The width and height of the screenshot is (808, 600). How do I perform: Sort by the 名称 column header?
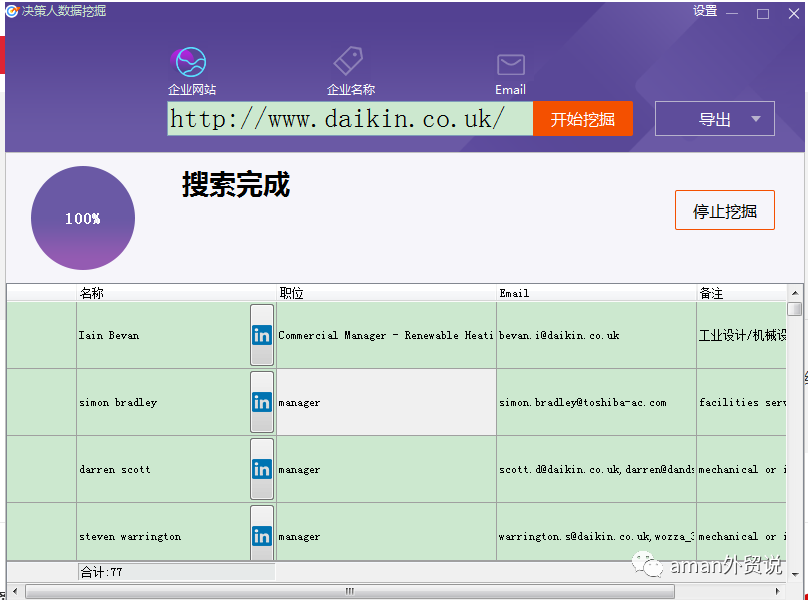176,293
